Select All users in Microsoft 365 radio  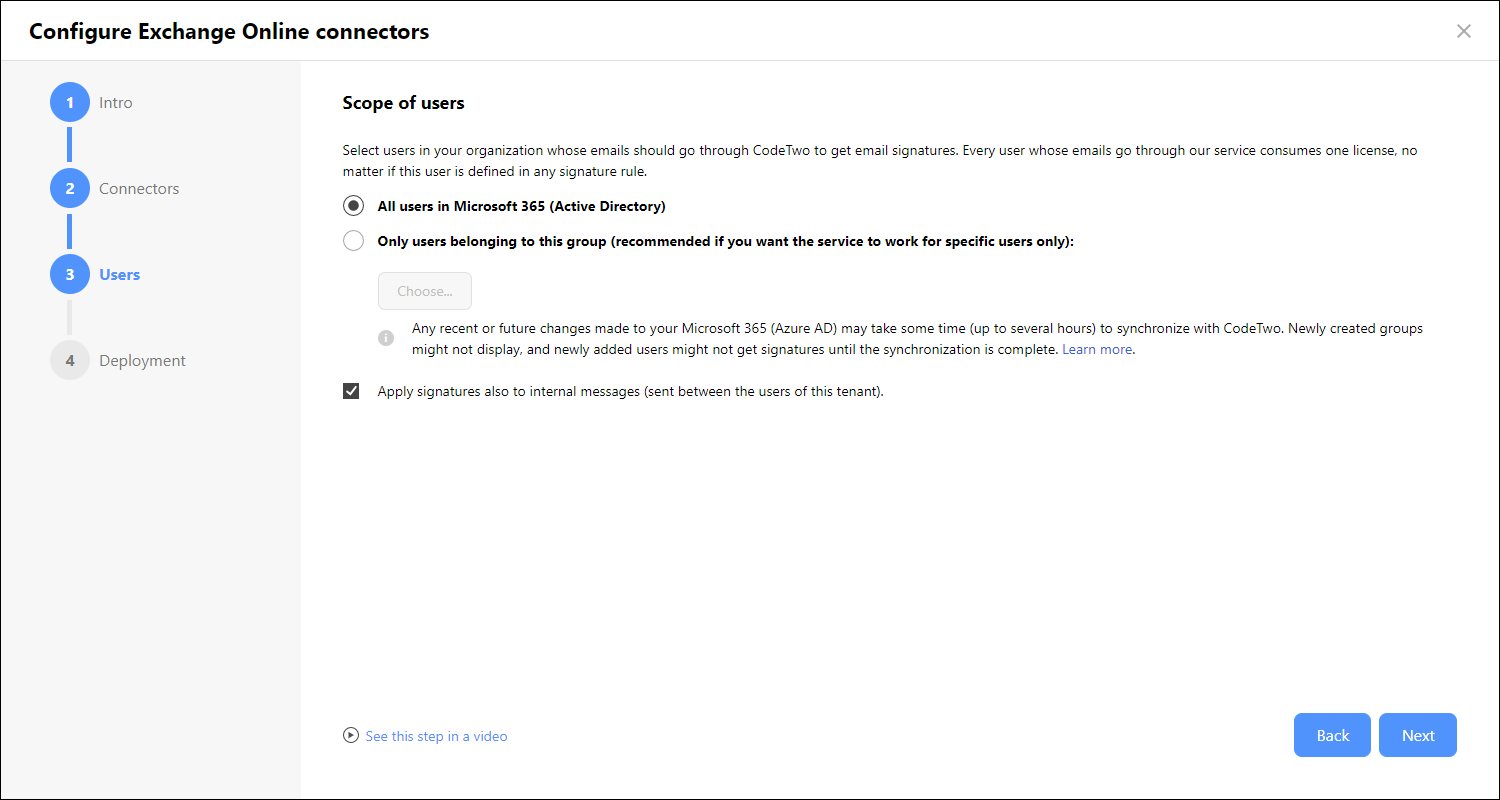353,206
